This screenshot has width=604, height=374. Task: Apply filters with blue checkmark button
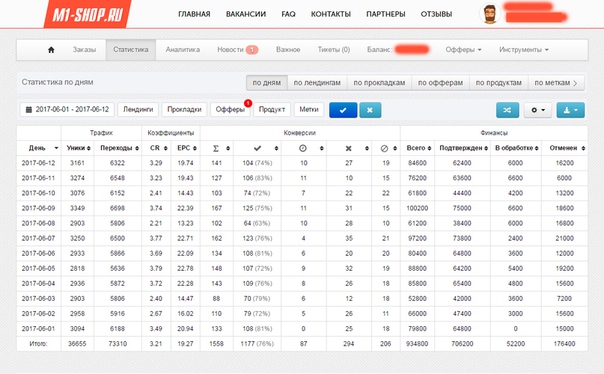coord(343,110)
